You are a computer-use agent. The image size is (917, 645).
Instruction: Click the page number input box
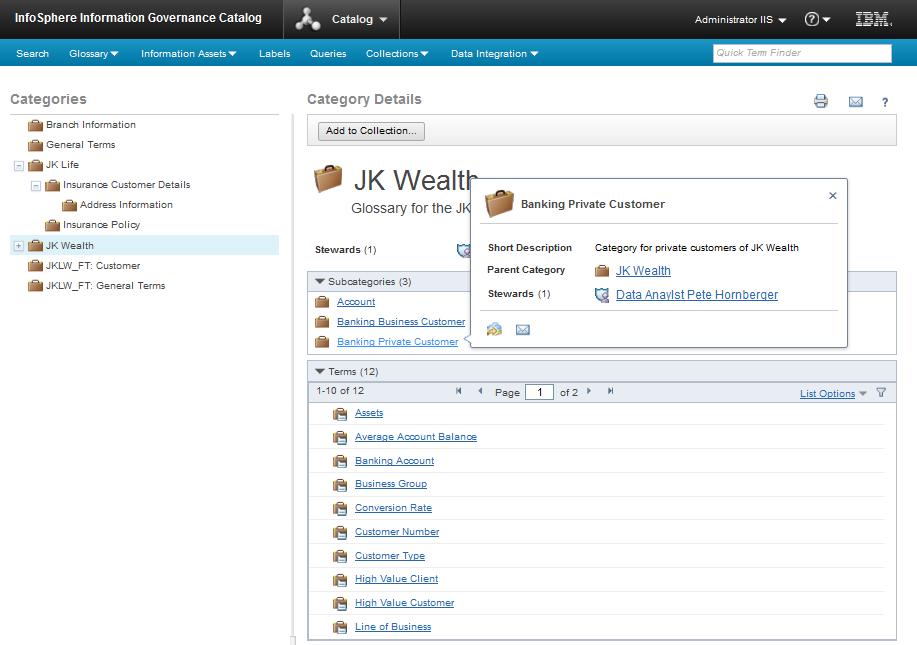539,392
